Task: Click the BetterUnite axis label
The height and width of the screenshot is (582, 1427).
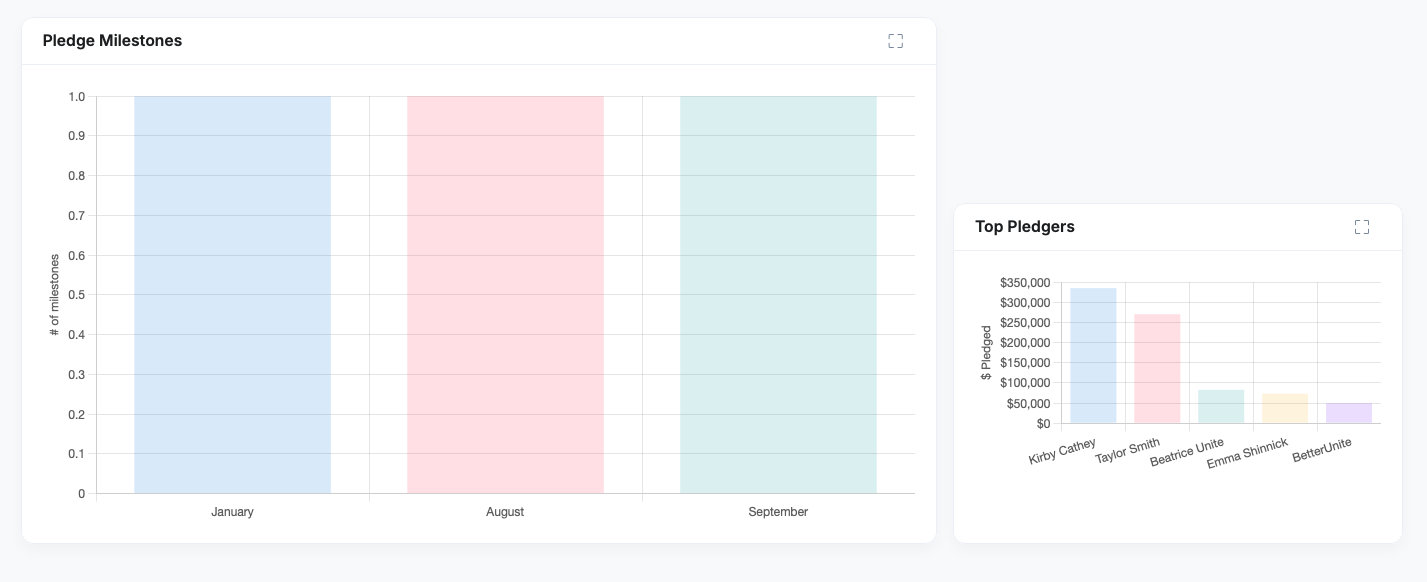Action: coord(1322,450)
